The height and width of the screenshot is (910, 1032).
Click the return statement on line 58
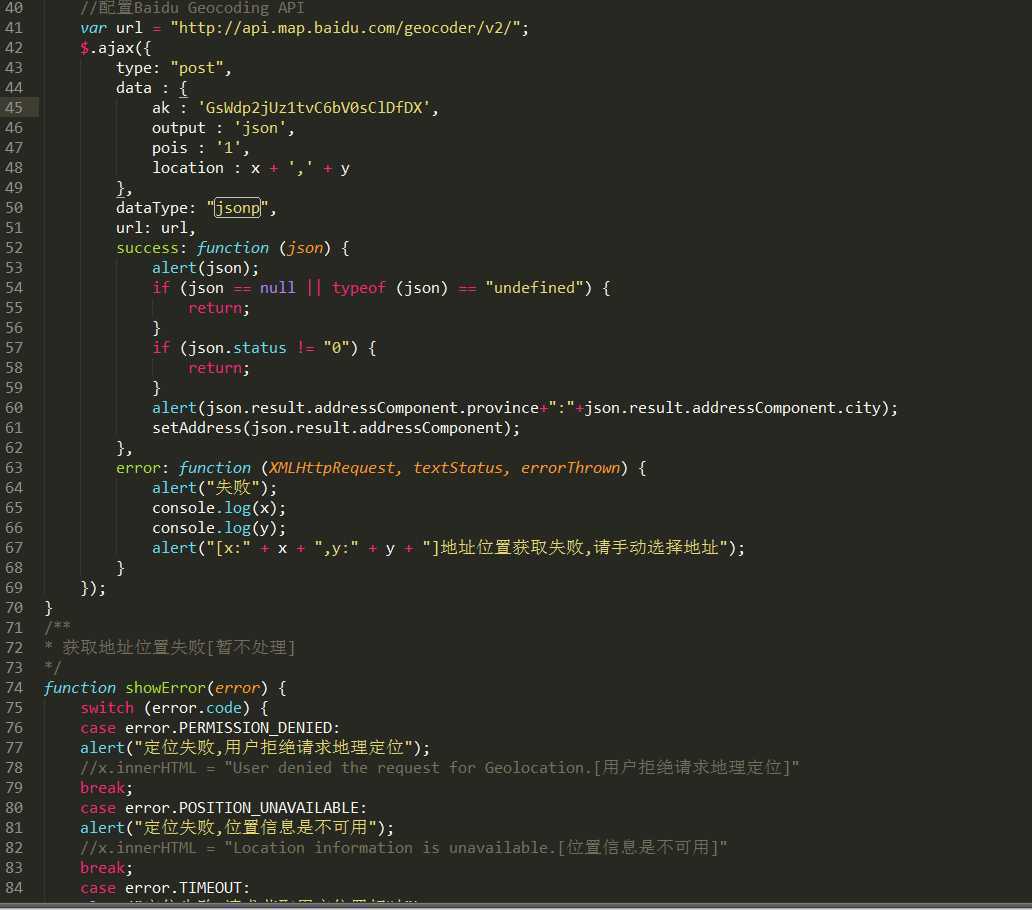pyautogui.click(x=219, y=368)
